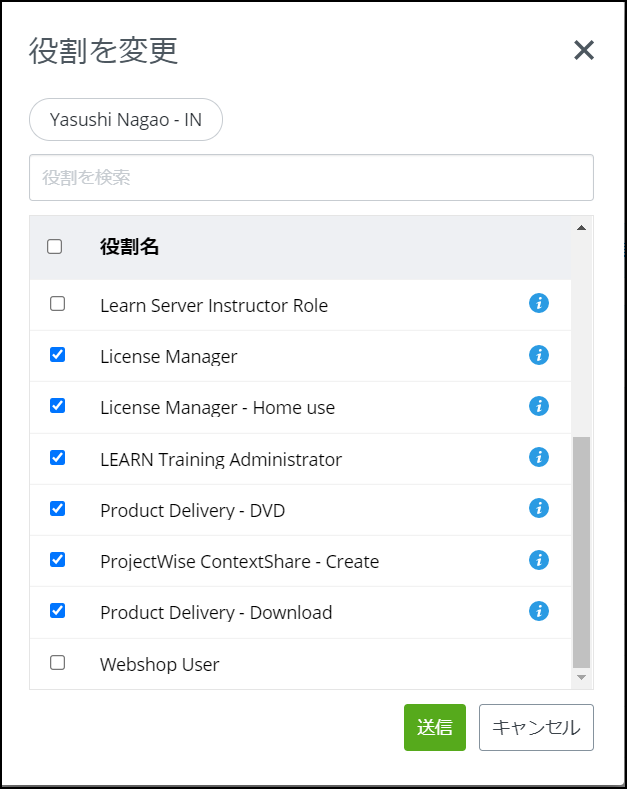Screen dimensions: 627x789
Task: Click scrollbar down arrow in role list
Action: [x=581, y=678]
